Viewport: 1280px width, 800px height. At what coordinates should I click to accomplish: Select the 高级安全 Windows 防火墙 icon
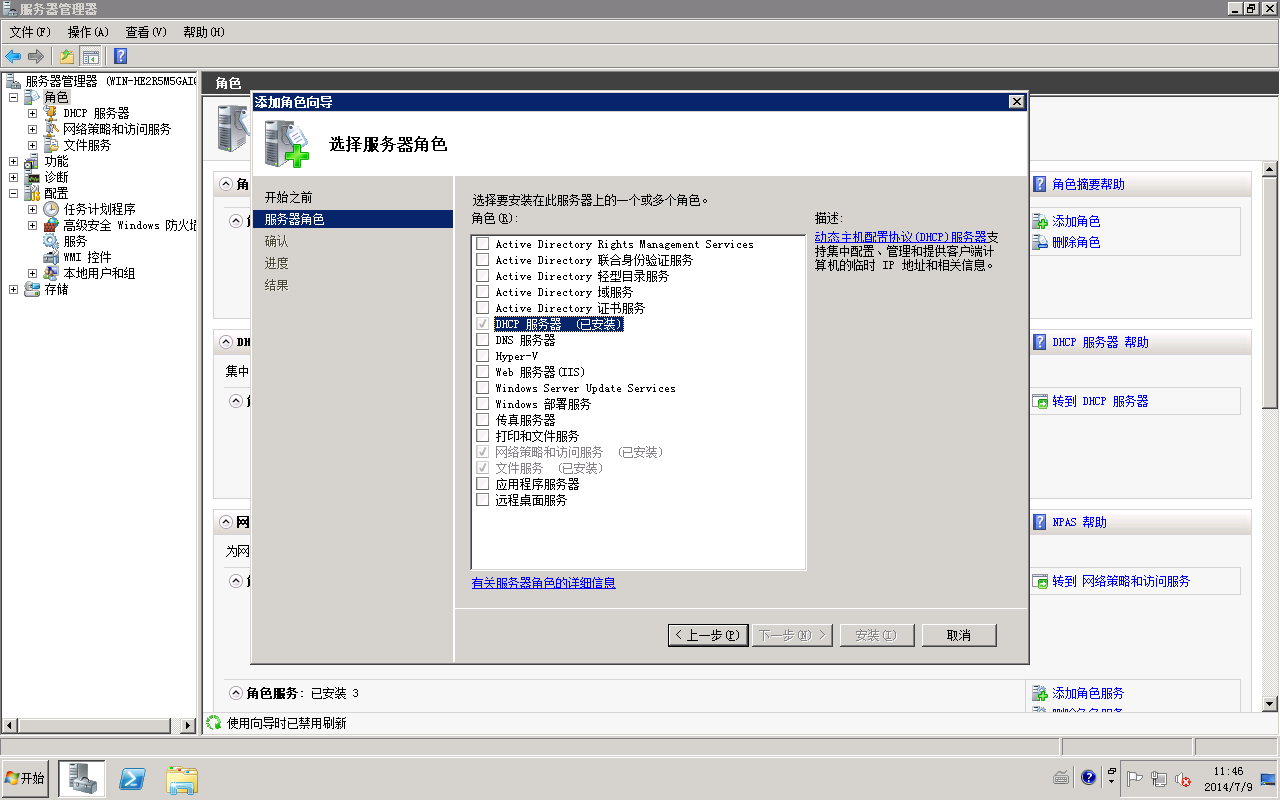52,225
